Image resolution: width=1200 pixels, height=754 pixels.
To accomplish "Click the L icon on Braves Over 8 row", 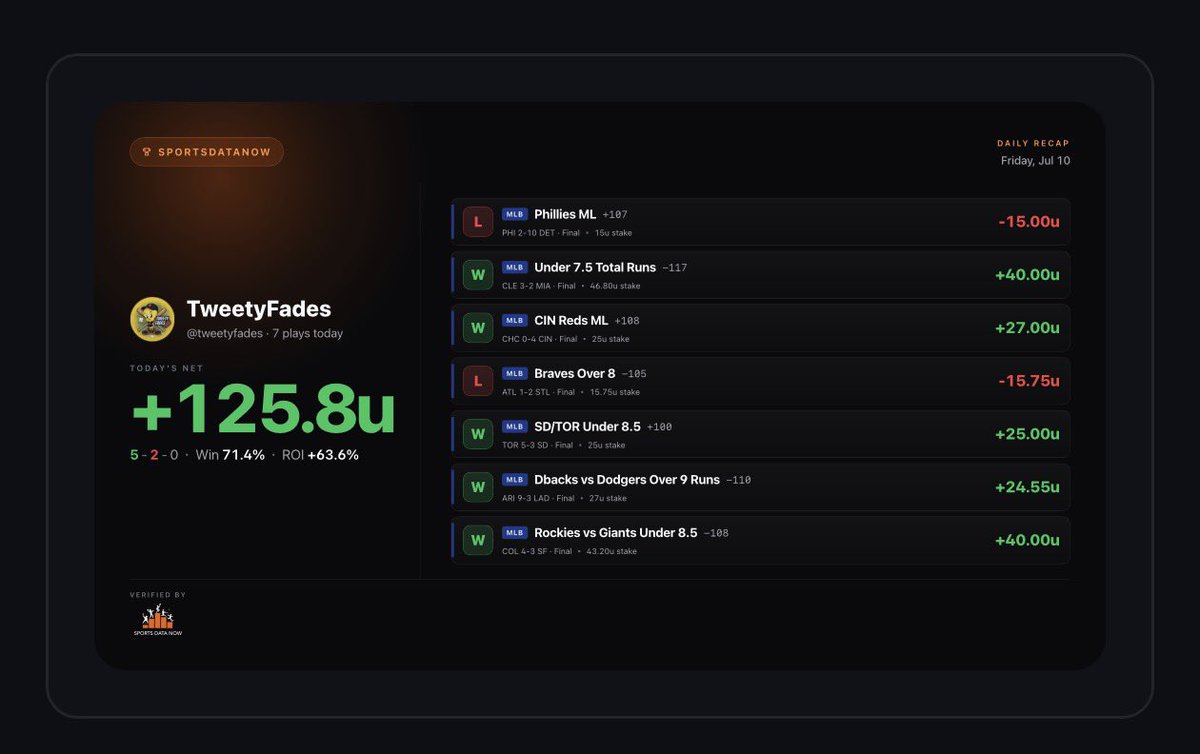I will click(x=478, y=381).
